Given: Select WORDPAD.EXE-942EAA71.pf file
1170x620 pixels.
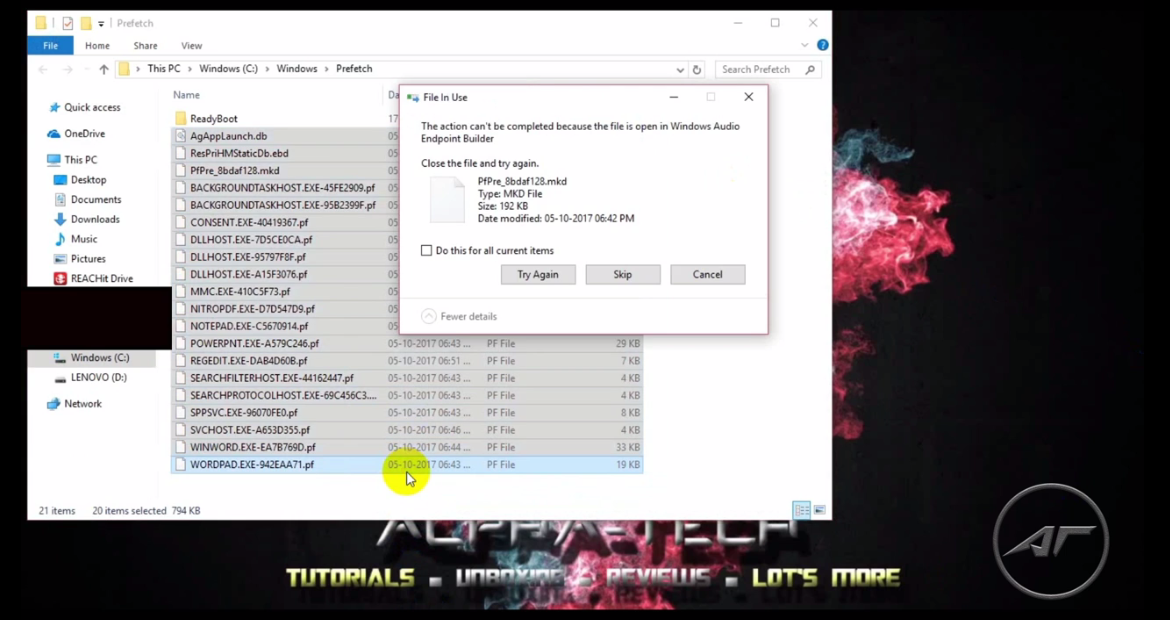Looking at the screenshot, I should coord(407,465).
